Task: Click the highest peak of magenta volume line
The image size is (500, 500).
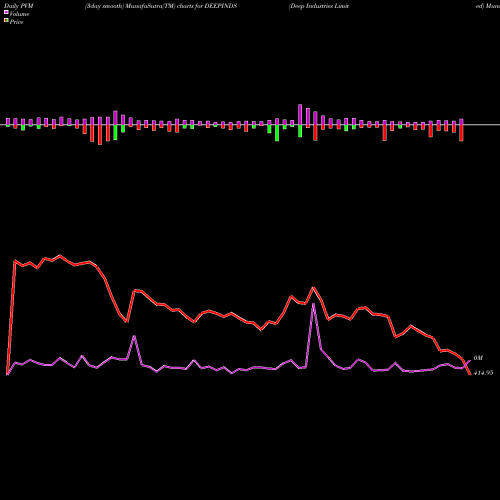Action: (313, 304)
